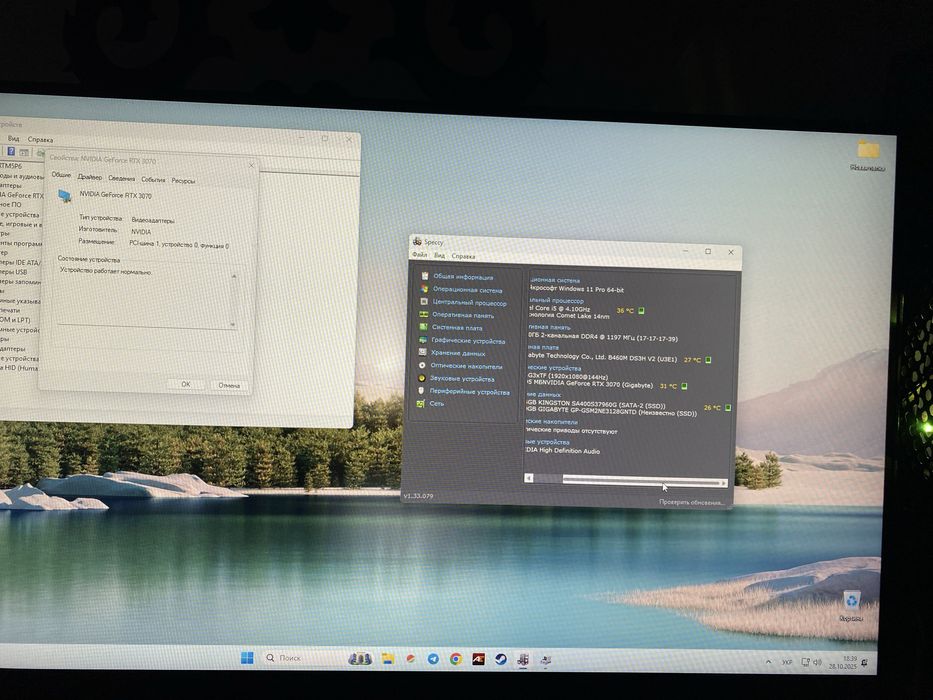Click the "B460M DS3H V2" motherboard line
The image size is (933, 700).
point(602,357)
